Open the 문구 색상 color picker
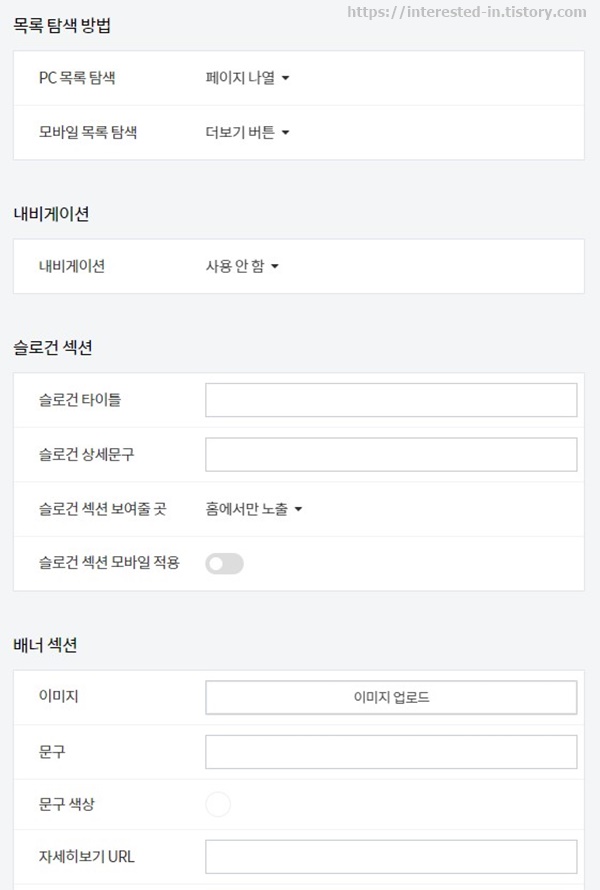The image size is (600, 890). [x=218, y=804]
